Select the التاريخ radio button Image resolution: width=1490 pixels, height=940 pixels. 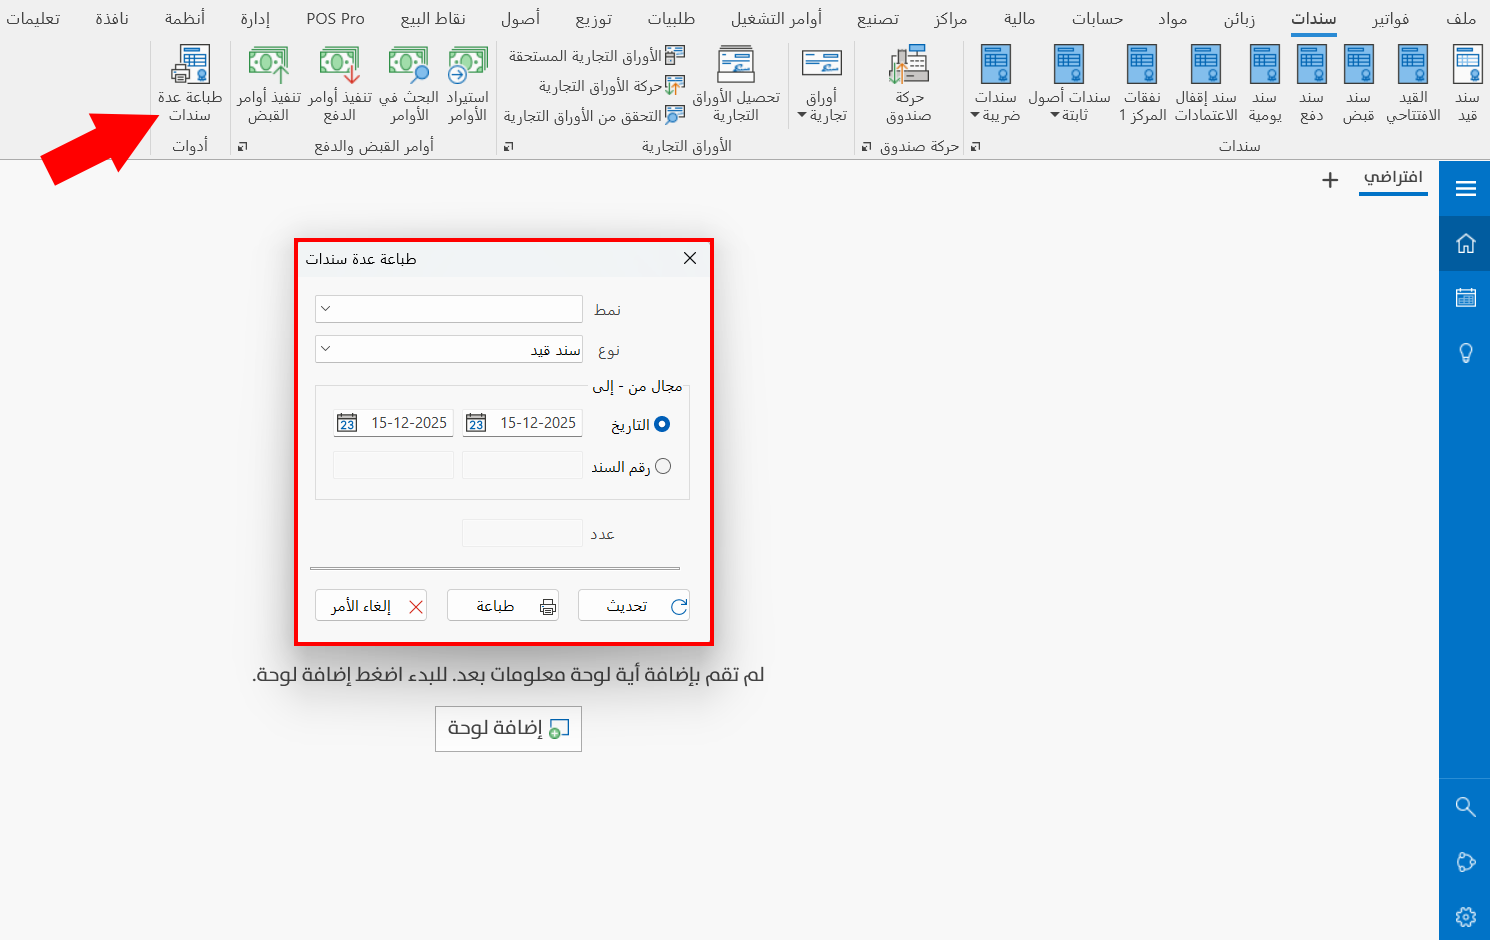tap(663, 424)
